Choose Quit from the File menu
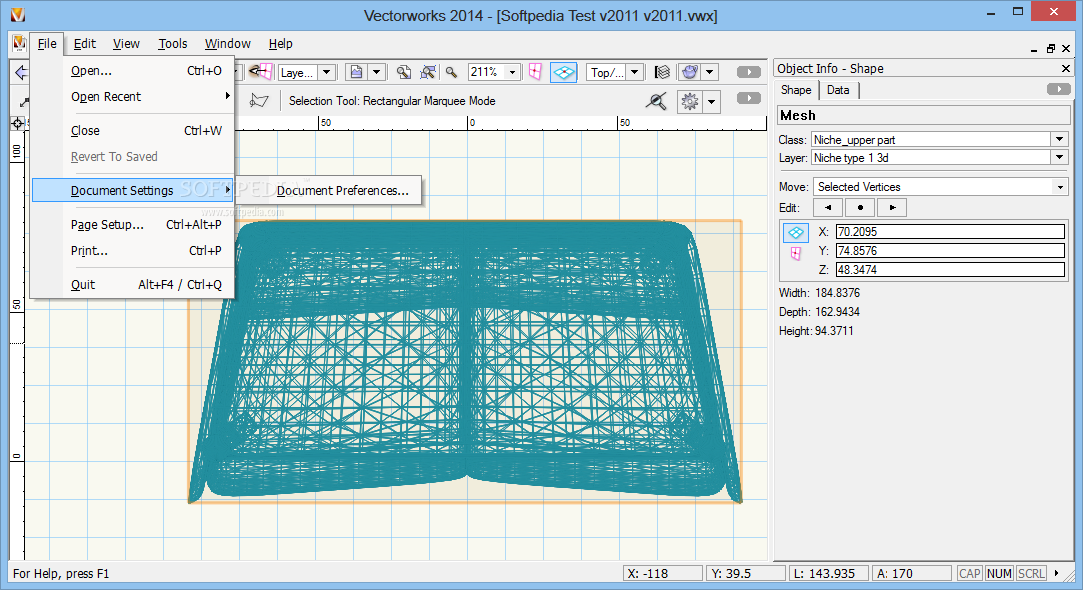Screen dimensions: 1083x590 point(133,285)
